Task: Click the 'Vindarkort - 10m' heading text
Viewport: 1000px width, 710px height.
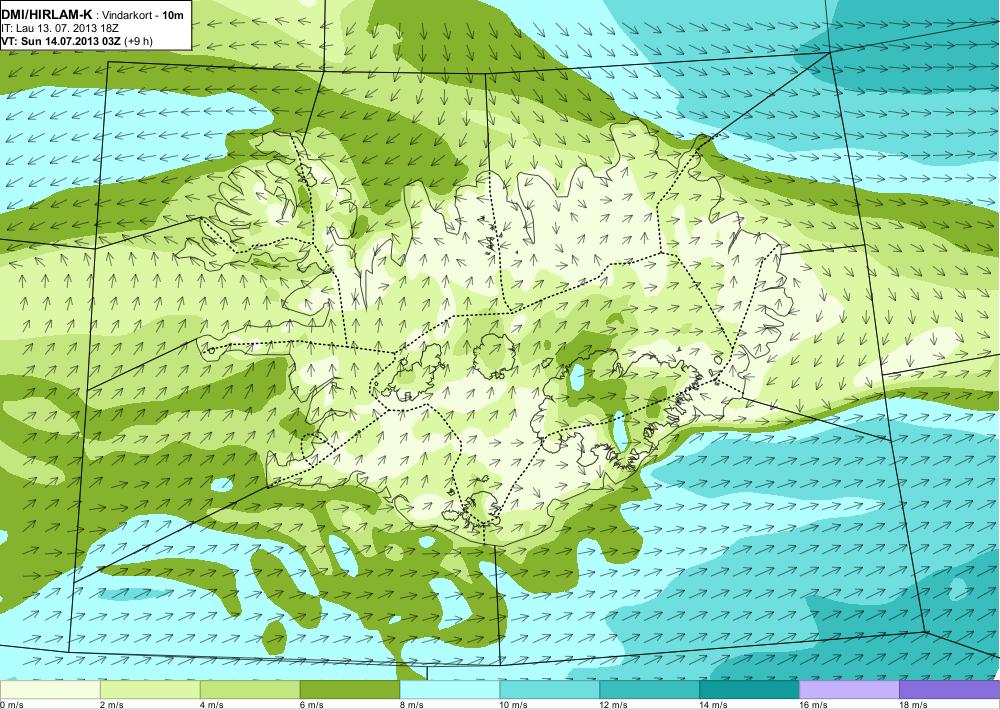Action: [x=143, y=15]
